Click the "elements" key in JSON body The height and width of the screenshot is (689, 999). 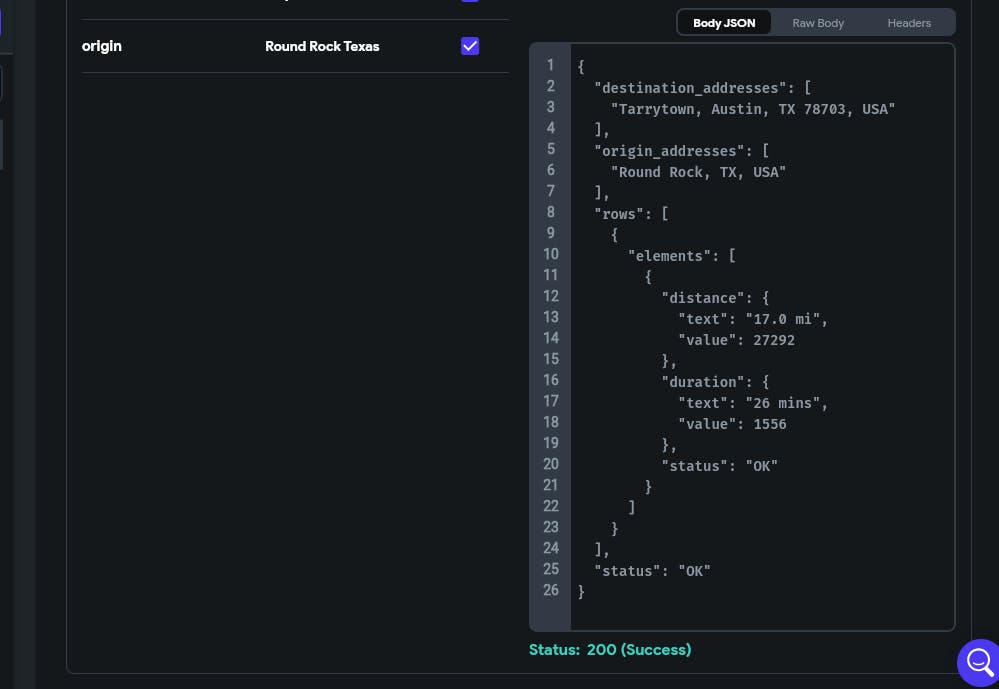coord(669,256)
